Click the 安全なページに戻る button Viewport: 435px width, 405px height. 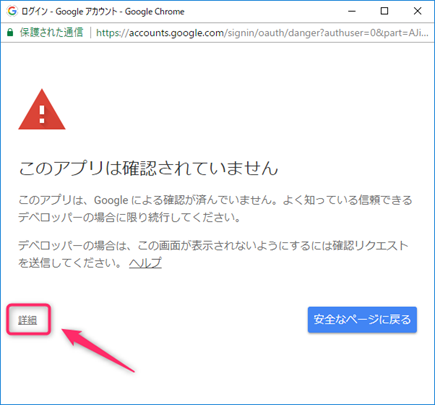(362, 320)
